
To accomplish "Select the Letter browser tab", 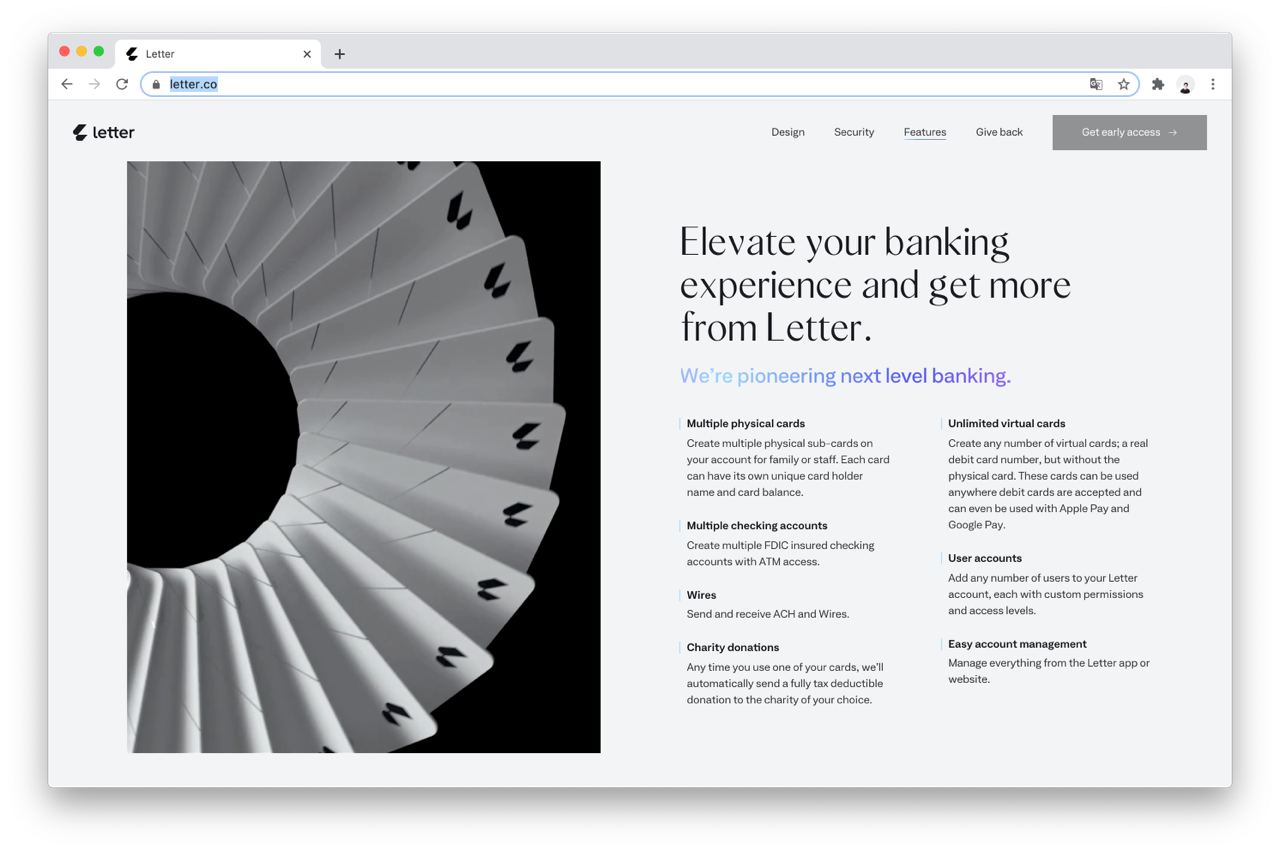I will pos(218,54).
